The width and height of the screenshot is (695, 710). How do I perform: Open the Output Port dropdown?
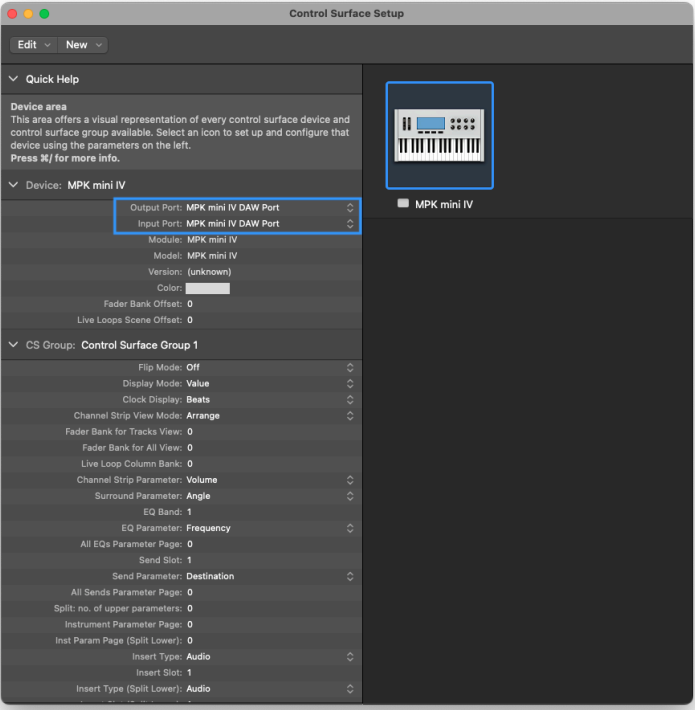[270, 207]
